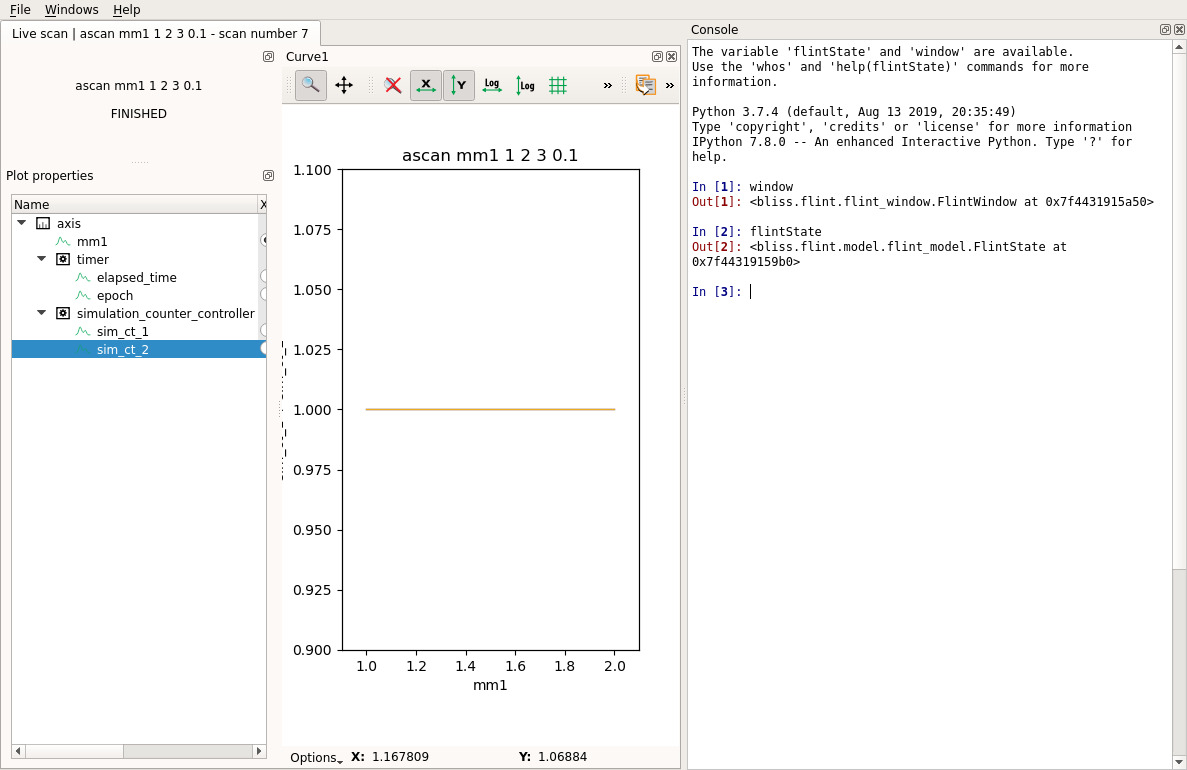
Task: Click the sim_ct_1 curve icon
Action: coord(83,332)
